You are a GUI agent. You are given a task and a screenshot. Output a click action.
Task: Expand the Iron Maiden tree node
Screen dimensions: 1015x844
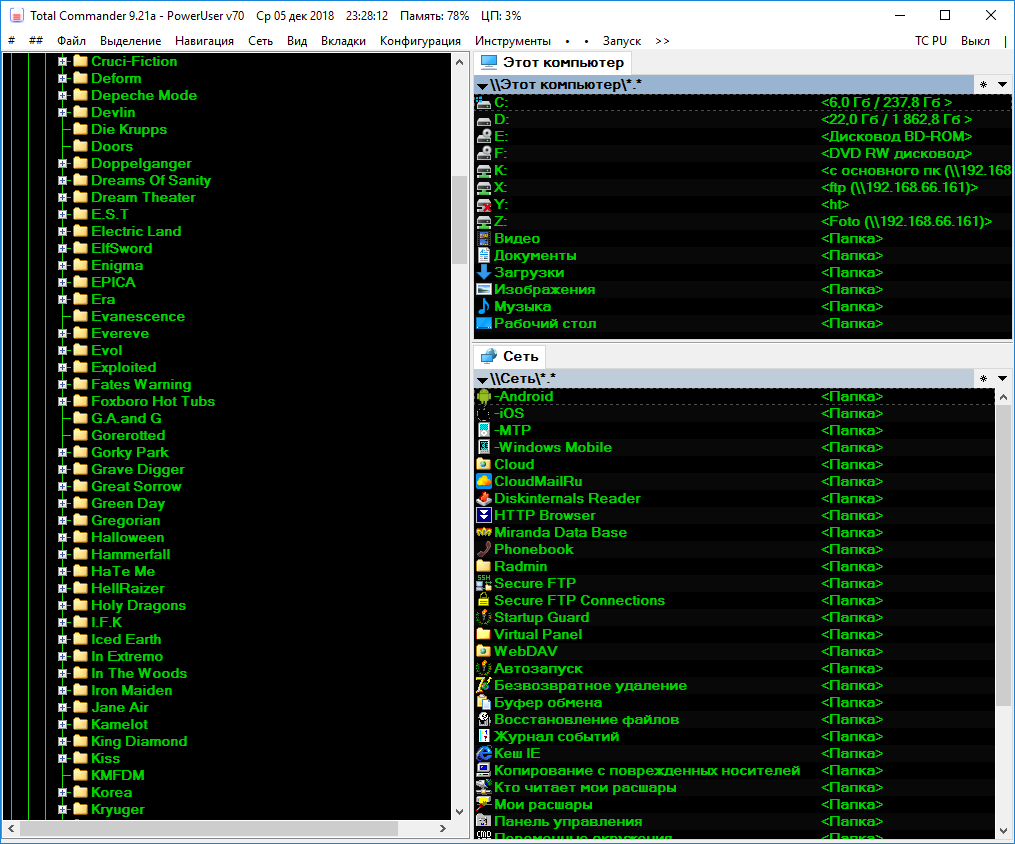pyautogui.click(x=62, y=691)
